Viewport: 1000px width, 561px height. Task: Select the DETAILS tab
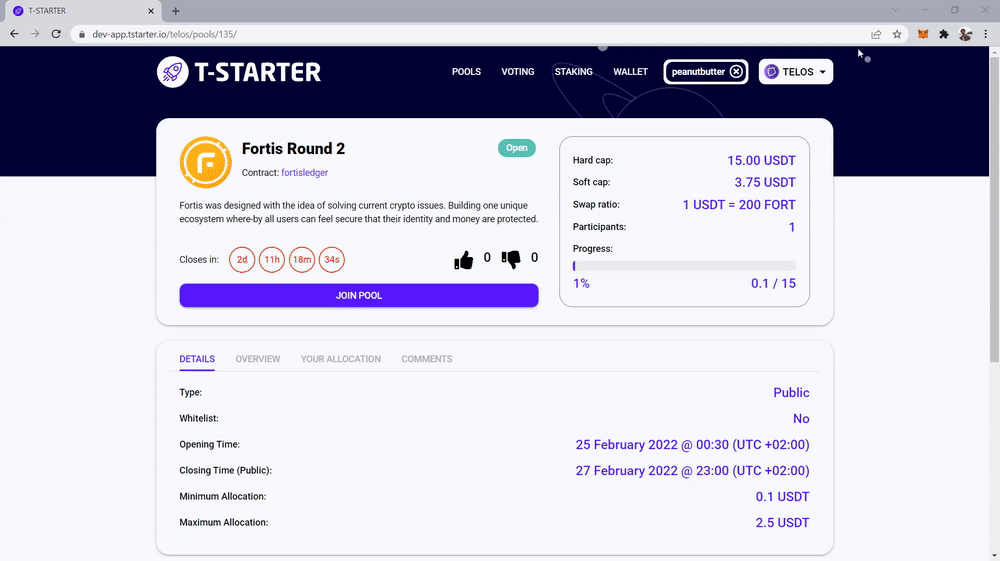196,359
